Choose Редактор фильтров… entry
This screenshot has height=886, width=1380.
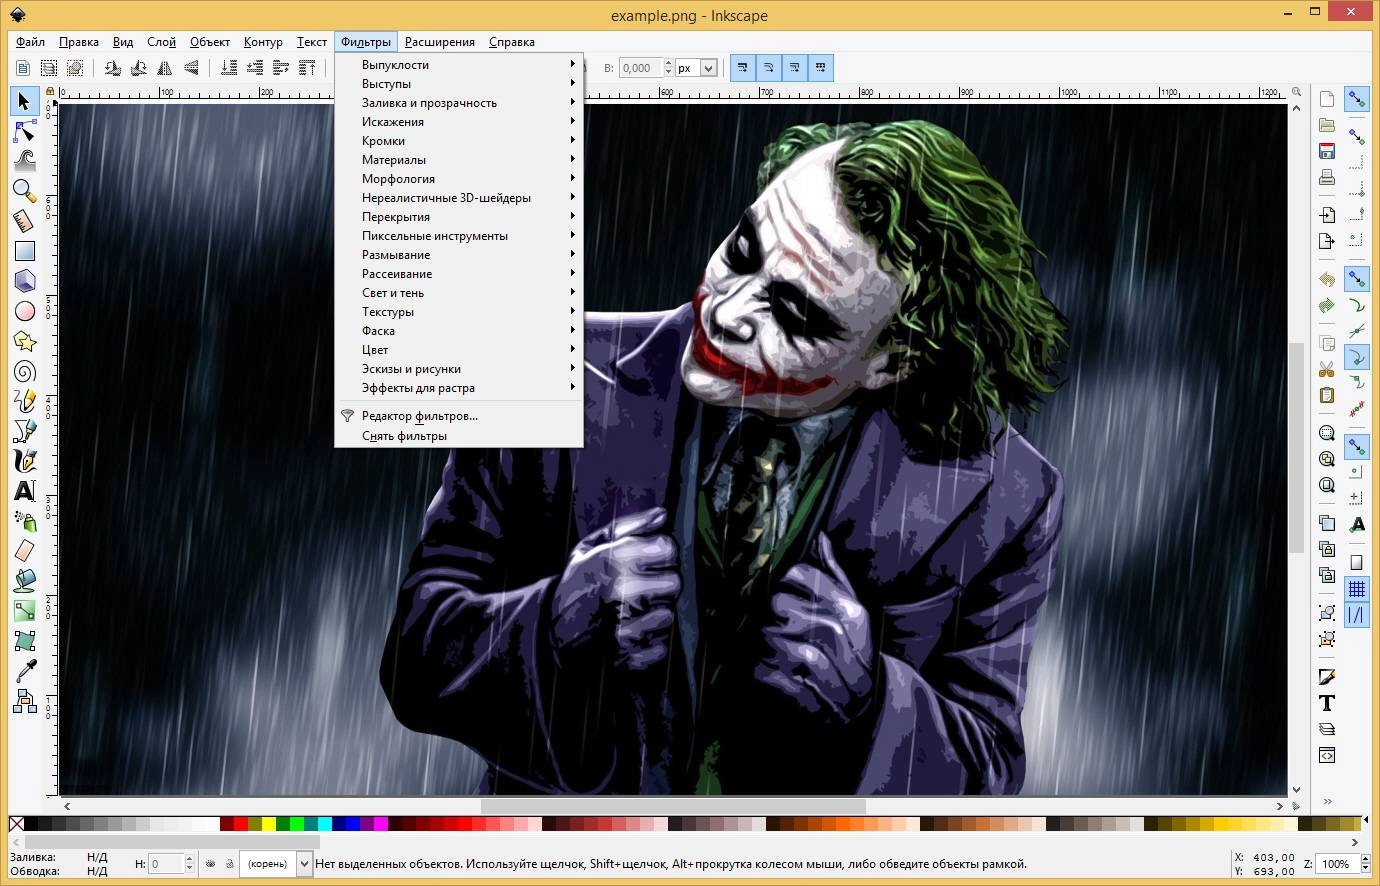[x=459, y=416]
